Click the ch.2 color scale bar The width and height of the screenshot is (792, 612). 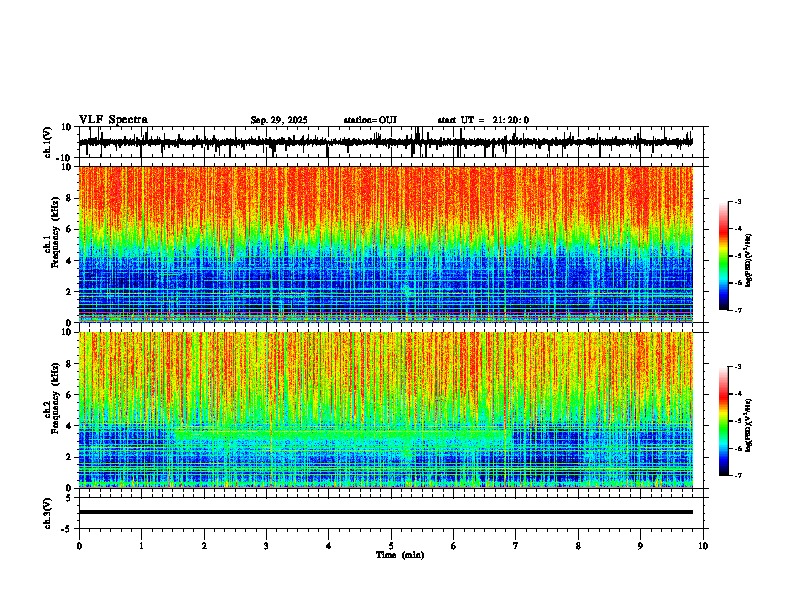coord(724,421)
